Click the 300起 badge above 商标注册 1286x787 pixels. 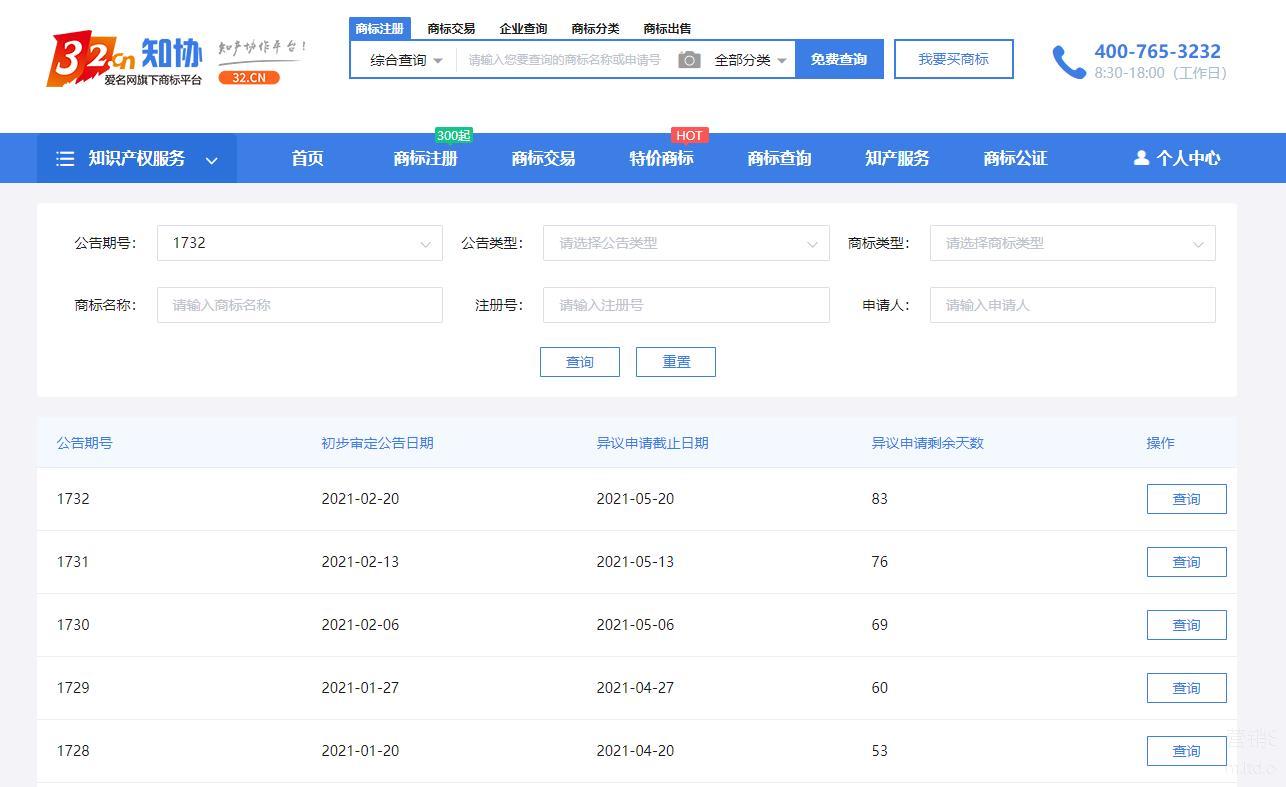453,136
